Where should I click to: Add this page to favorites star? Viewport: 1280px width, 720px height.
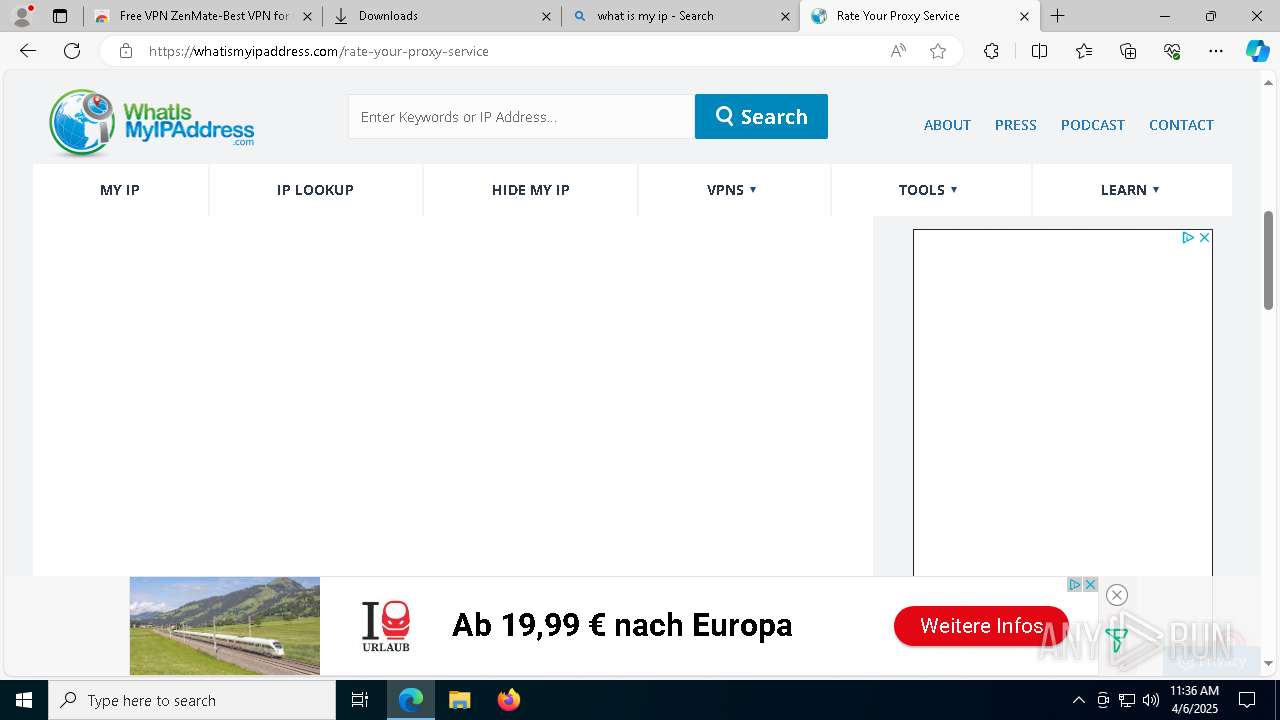pyautogui.click(x=938, y=51)
